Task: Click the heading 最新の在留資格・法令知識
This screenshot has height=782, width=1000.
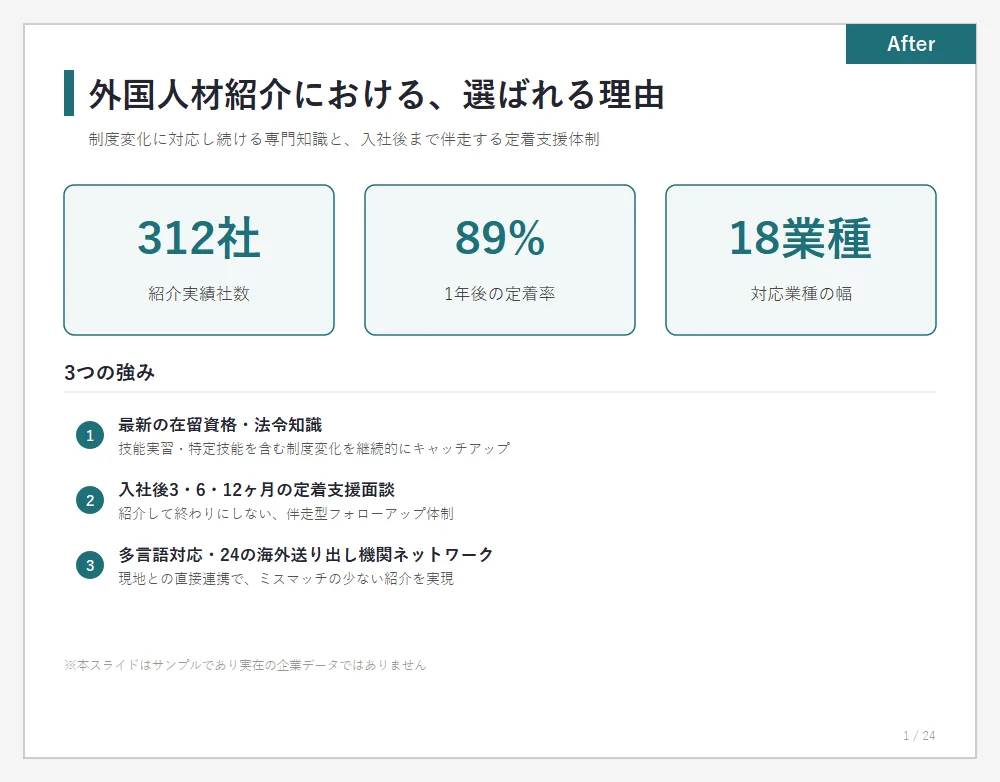Action: (220, 425)
